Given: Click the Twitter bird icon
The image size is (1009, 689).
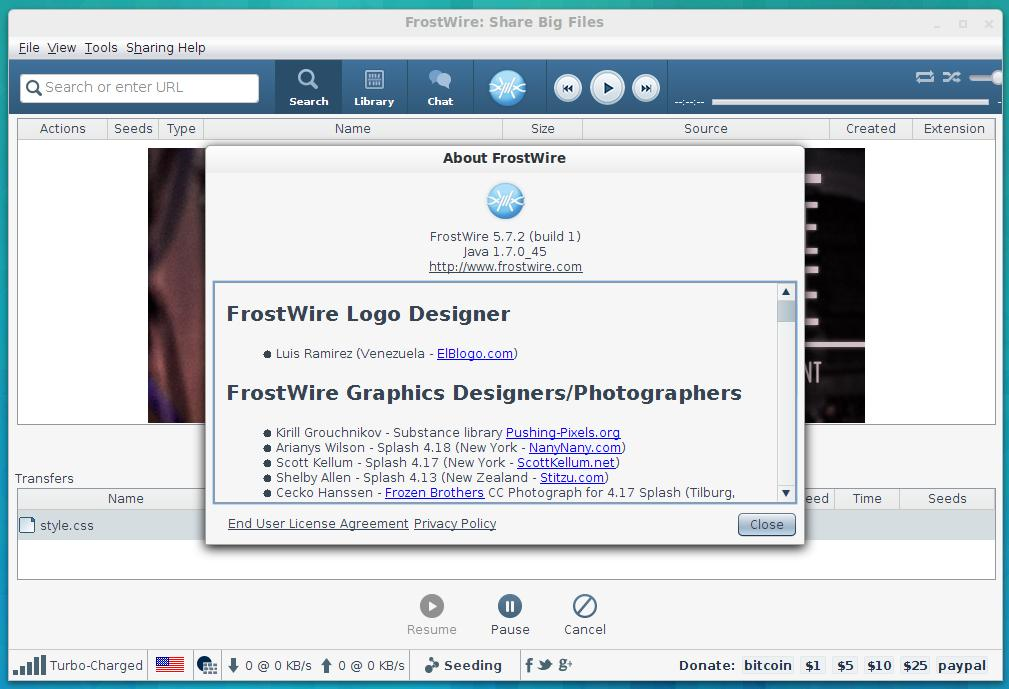Looking at the screenshot, I should click(x=546, y=665).
